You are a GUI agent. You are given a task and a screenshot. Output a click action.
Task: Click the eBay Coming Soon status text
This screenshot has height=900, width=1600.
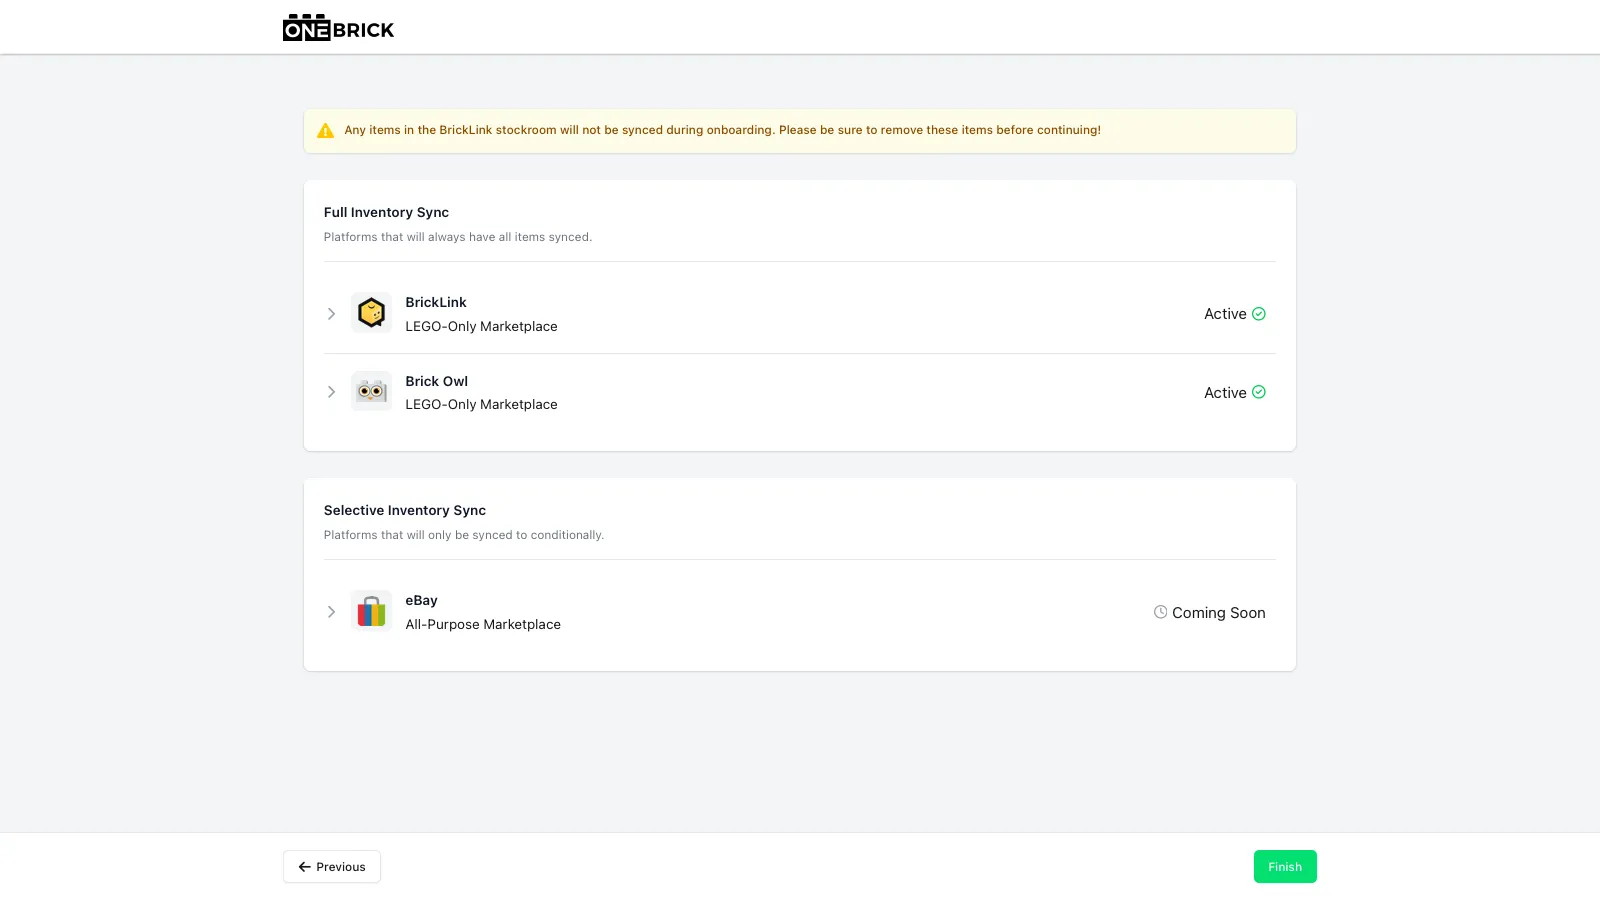pos(1219,613)
